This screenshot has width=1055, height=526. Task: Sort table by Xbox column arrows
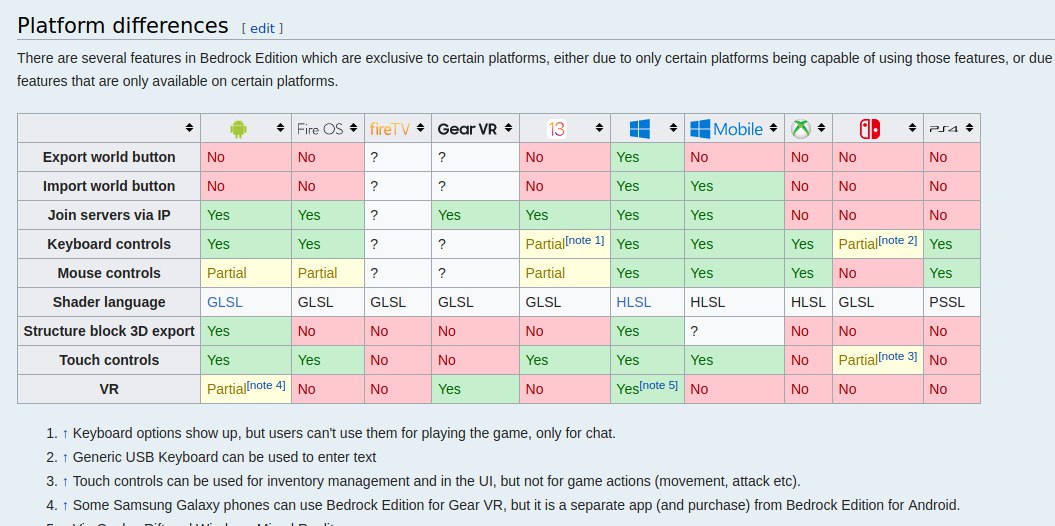click(821, 128)
